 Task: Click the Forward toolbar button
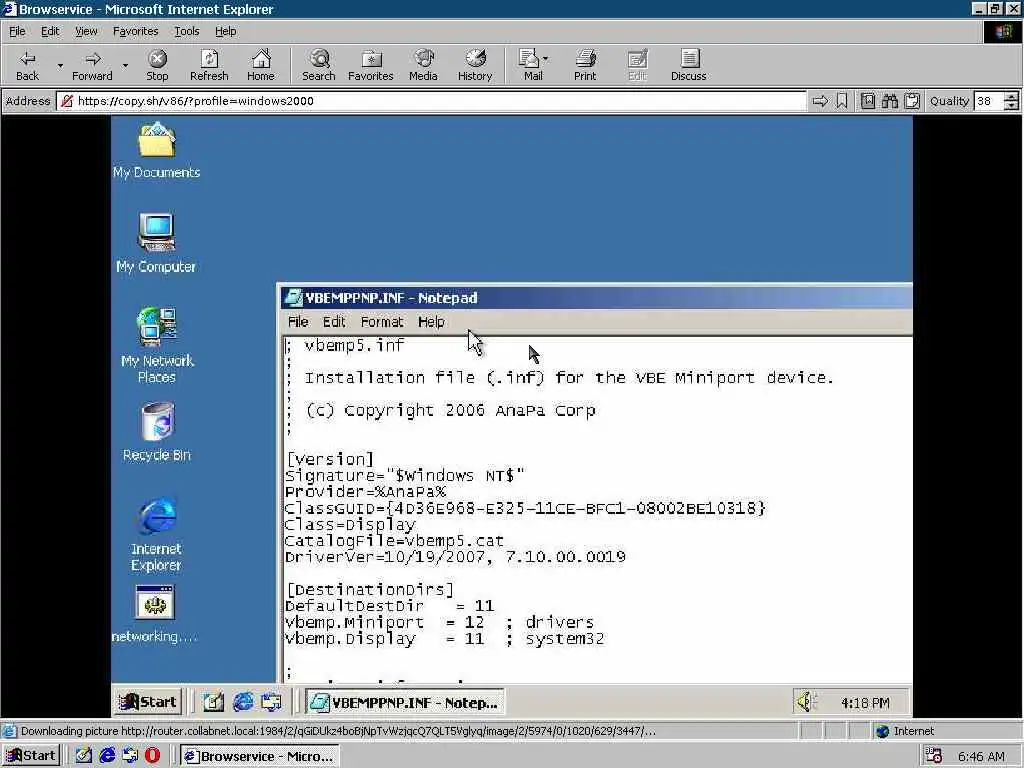[x=92, y=65]
